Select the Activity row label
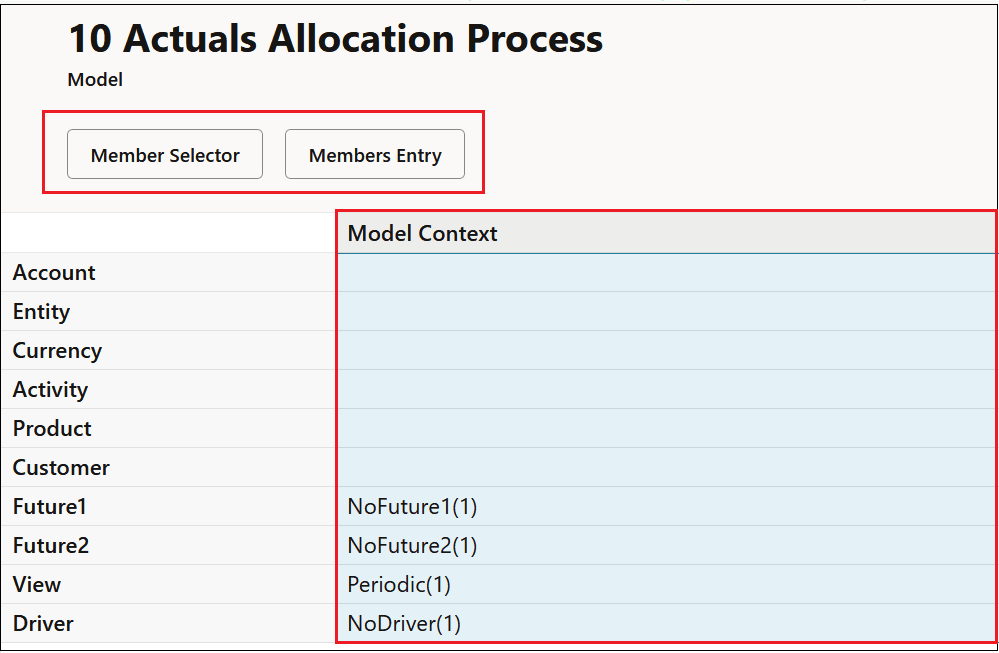 coord(50,389)
